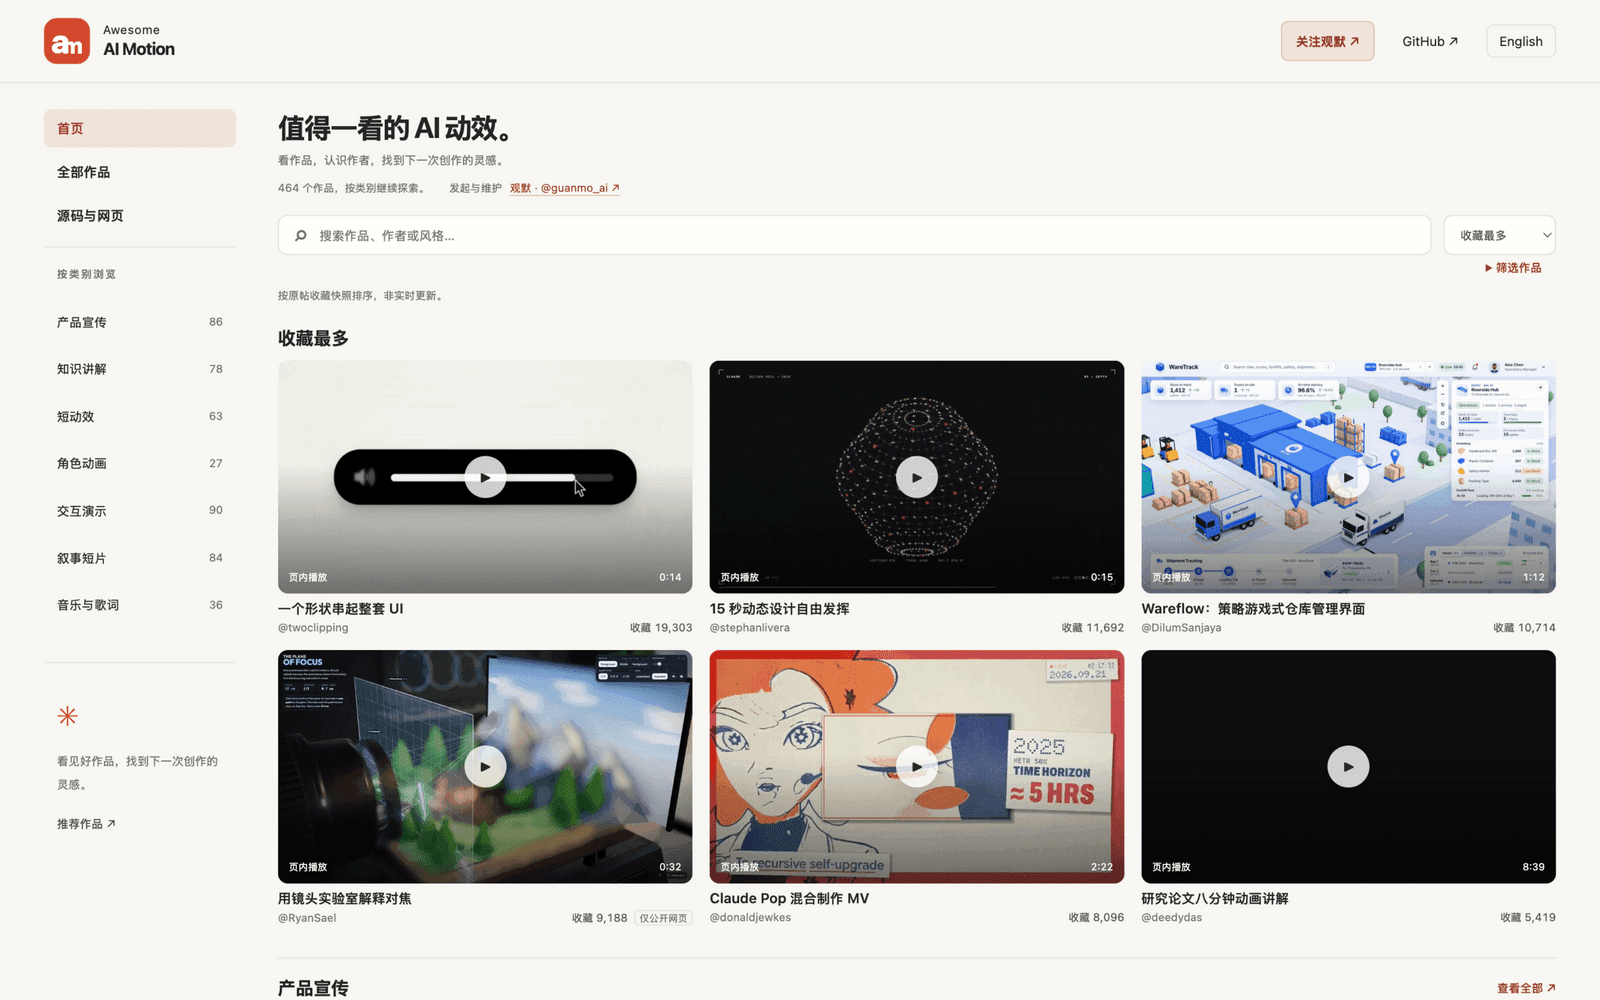
Task: Click the 仅公开网页 tag
Action: [663, 918]
